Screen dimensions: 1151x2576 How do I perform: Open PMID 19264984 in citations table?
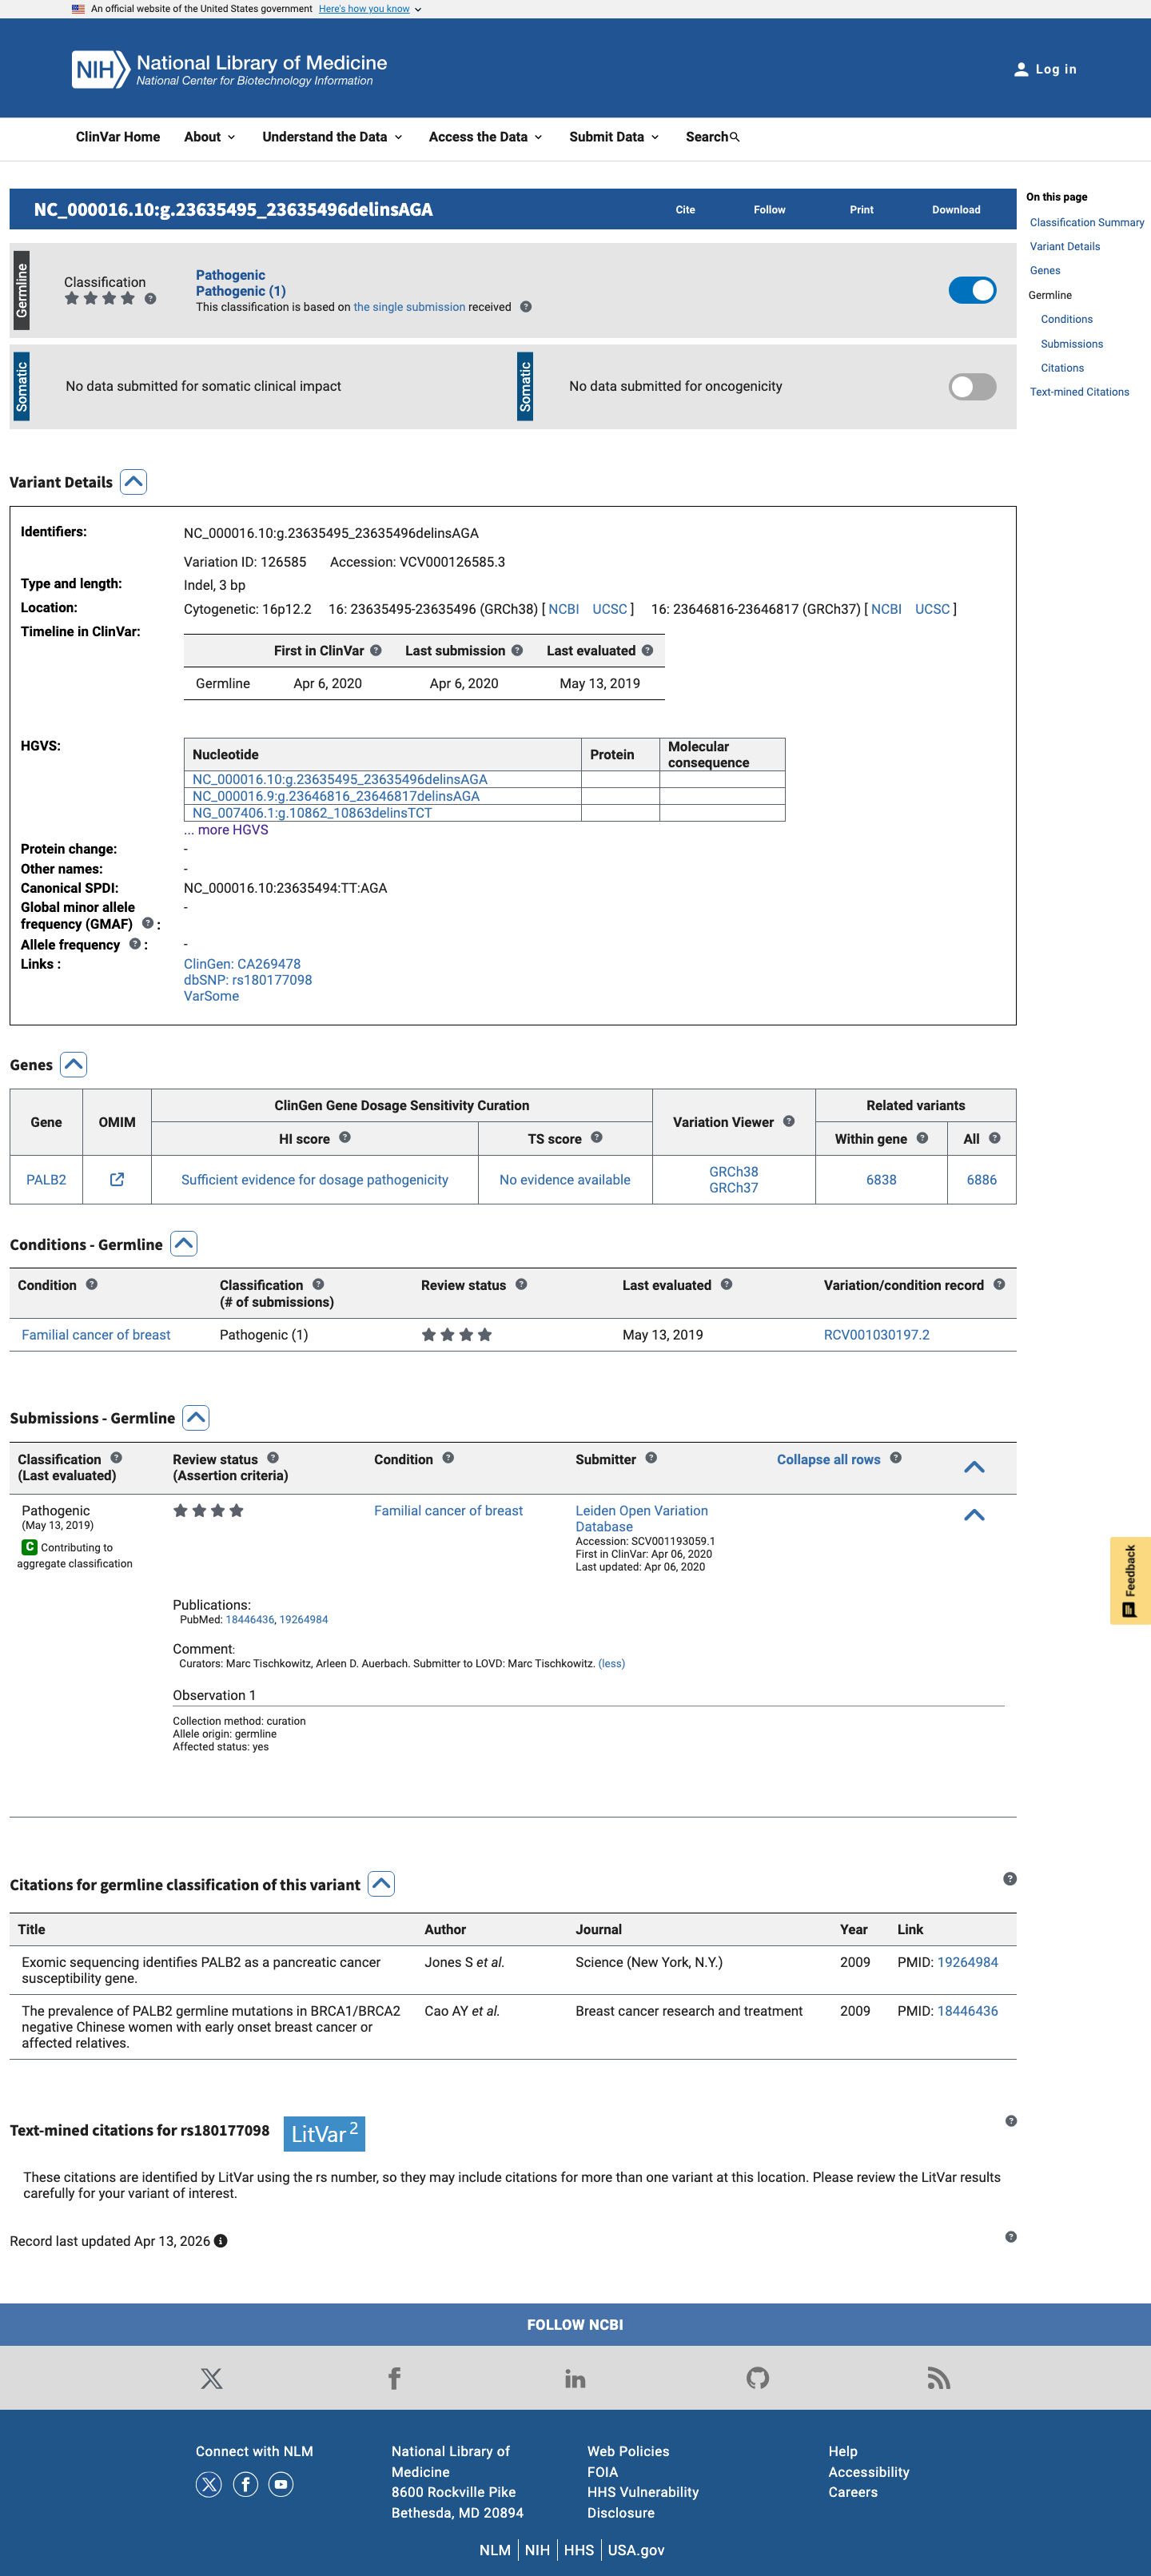(x=967, y=1962)
